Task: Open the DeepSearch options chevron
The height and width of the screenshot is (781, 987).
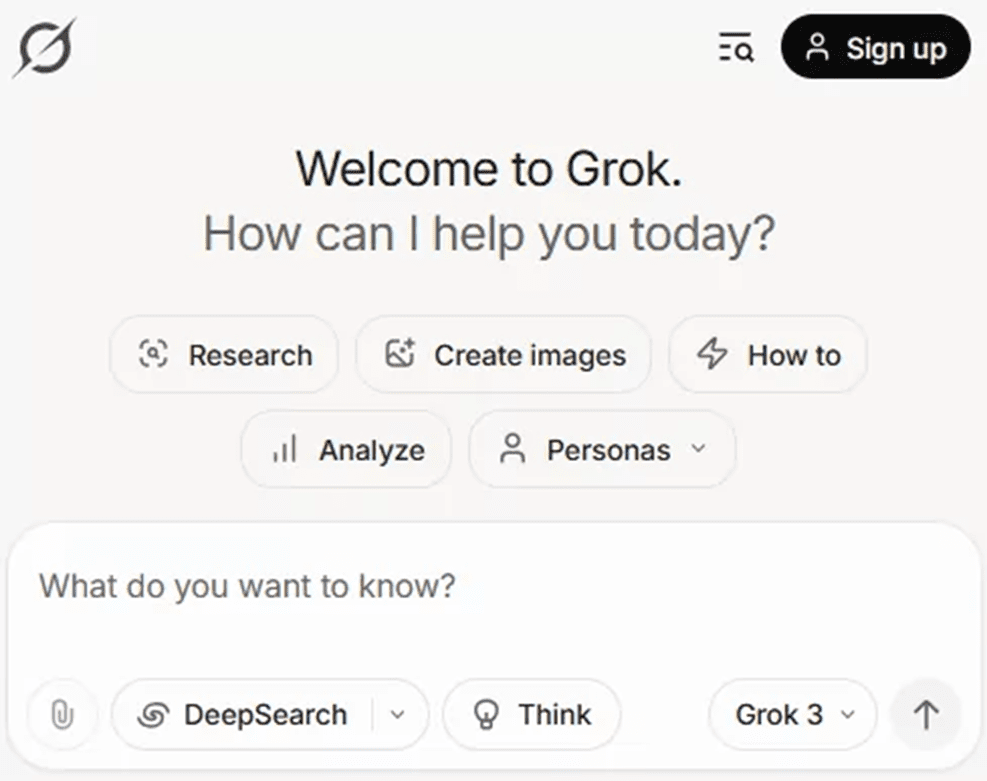Action: click(398, 714)
